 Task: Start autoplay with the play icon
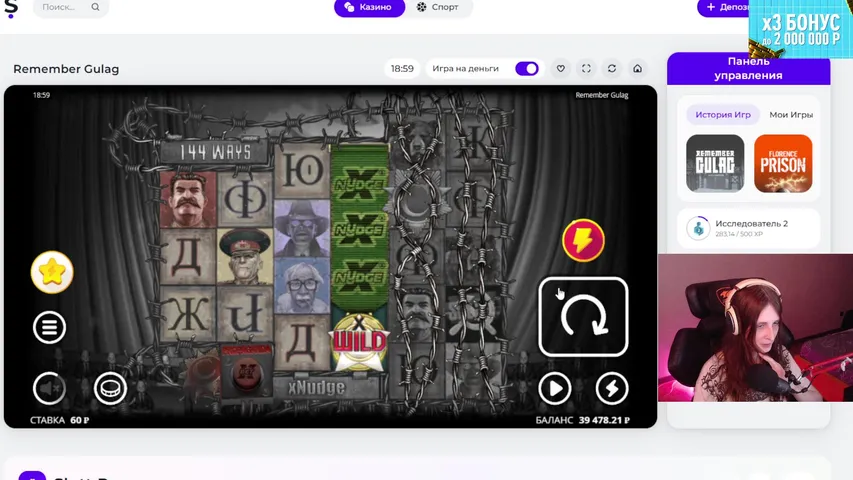coord(554,388)
